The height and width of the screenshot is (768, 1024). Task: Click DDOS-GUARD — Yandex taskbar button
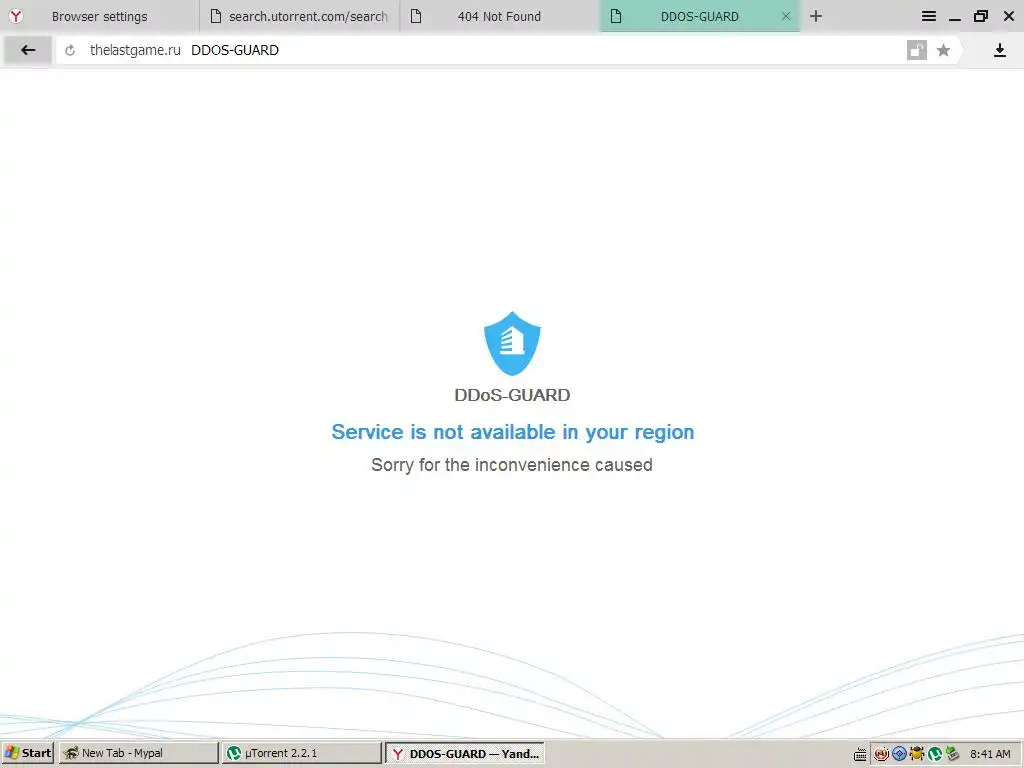465,753
